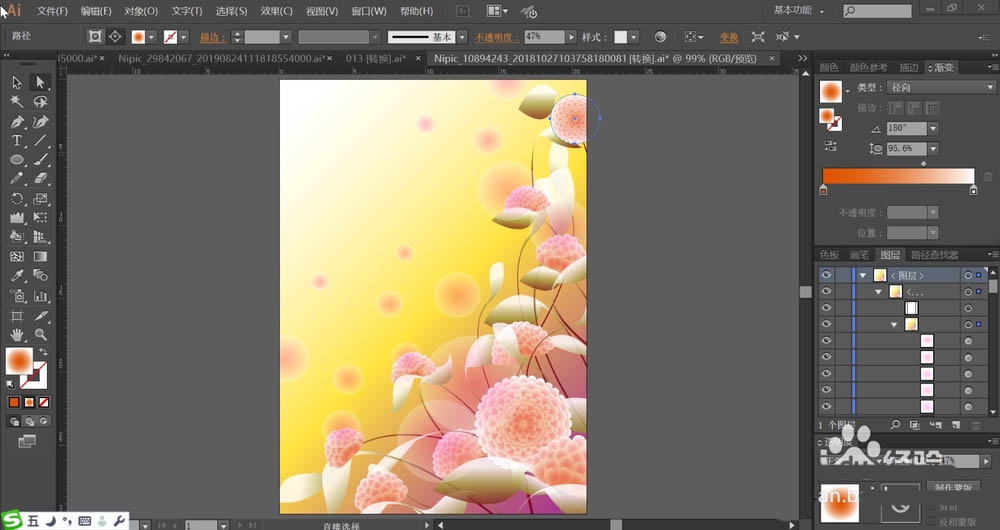Click the locate object magnifier in Layers panel
Image resolution: width=1000 pixels, height=530 pixels.
click(x=895, y=425)
